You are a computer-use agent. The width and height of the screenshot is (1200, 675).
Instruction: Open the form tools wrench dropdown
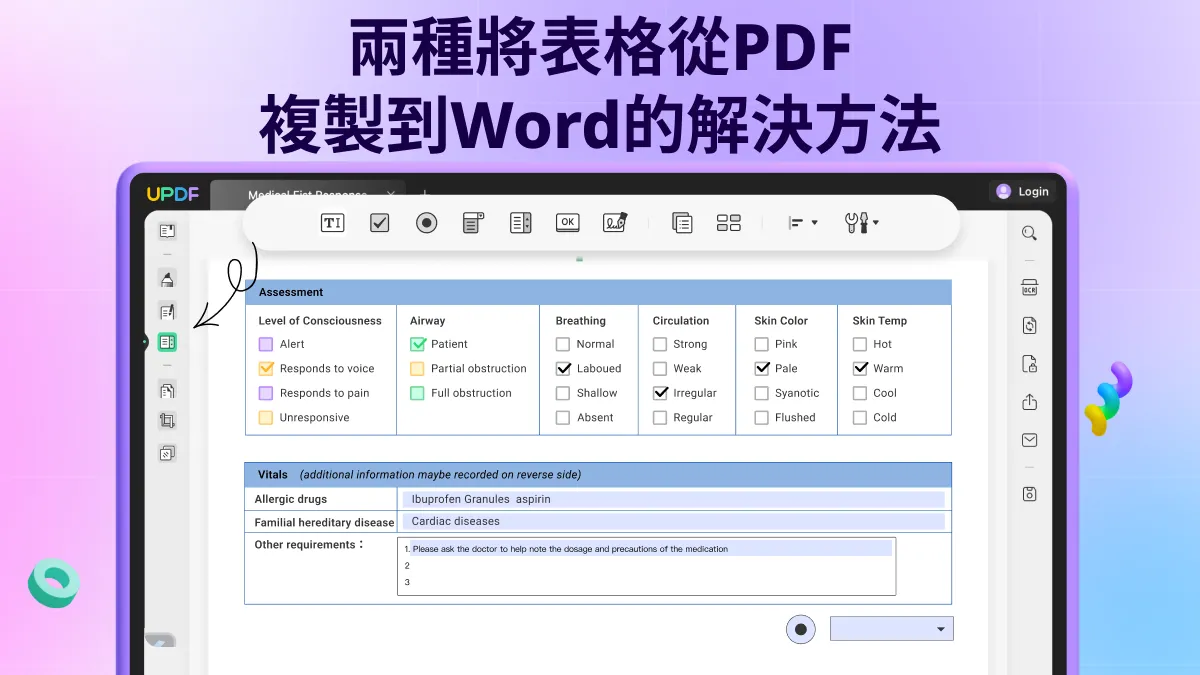862,223
